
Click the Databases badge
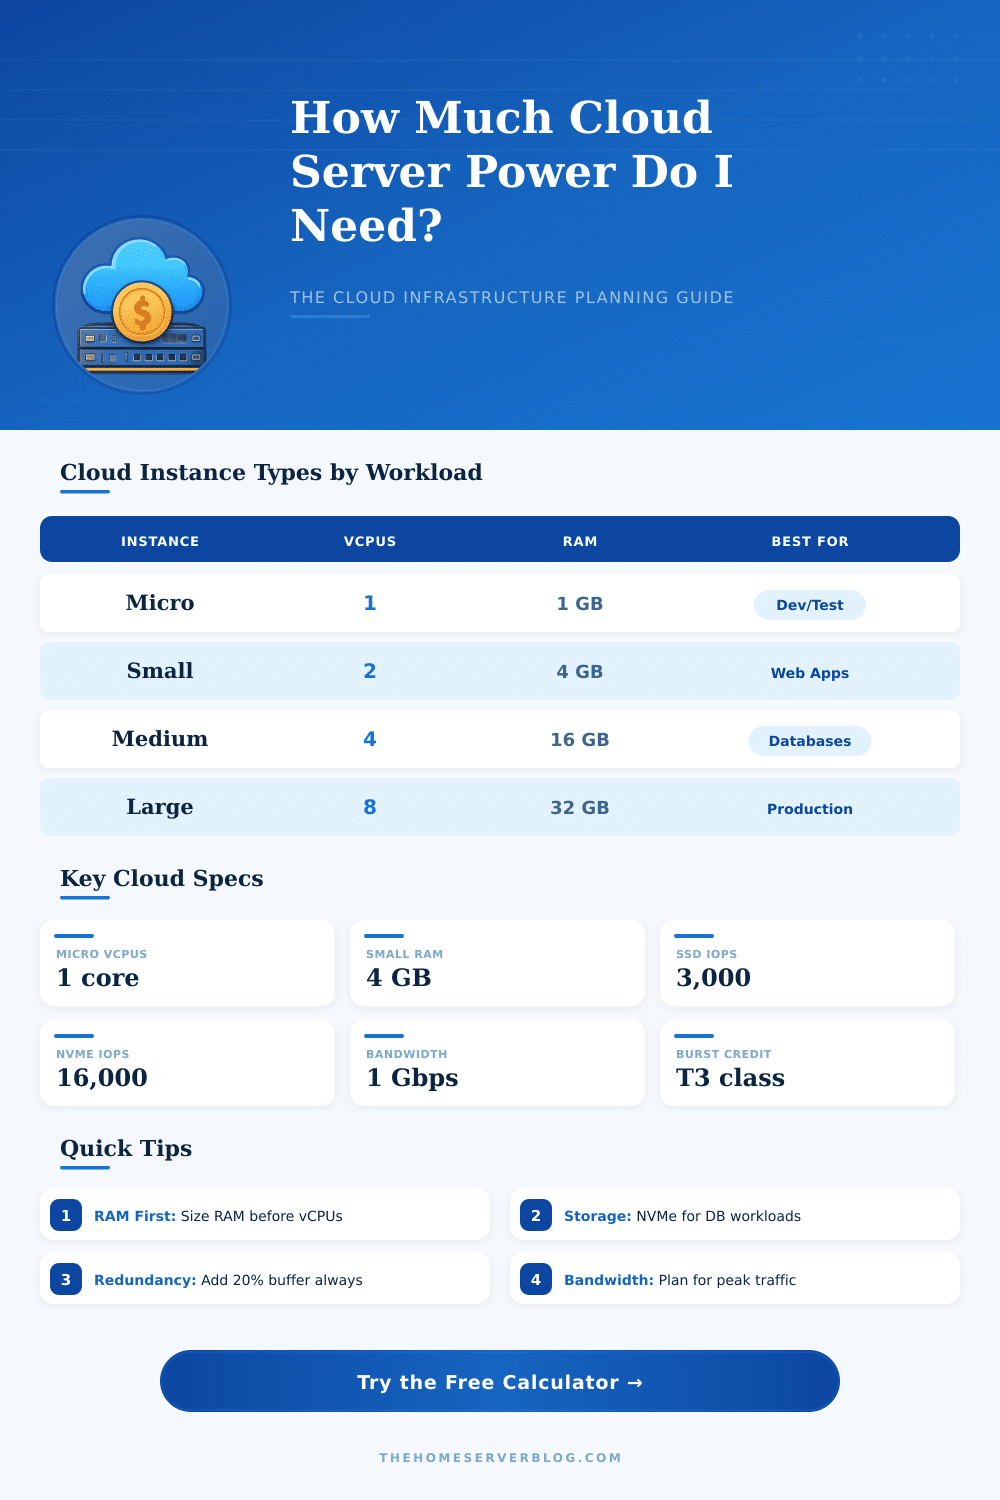(x=810, y=741)
